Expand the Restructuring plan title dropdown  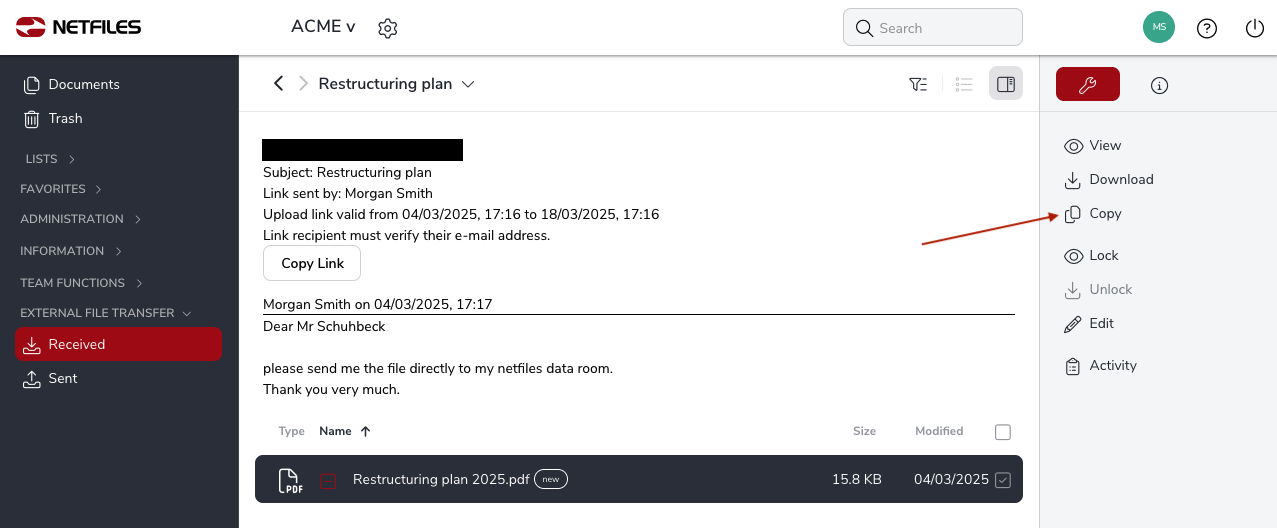coord(467,84)
